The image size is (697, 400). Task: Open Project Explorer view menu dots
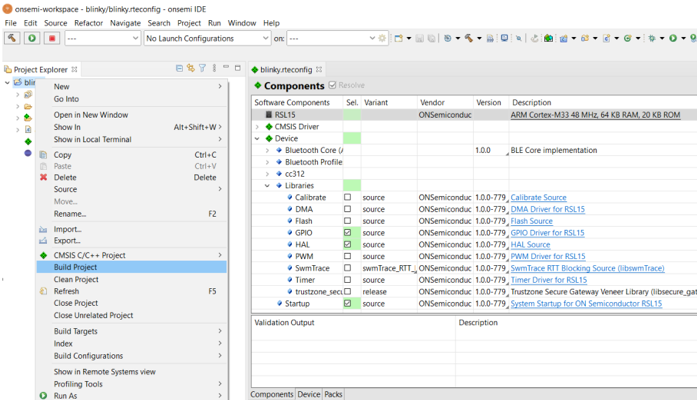point(214,68)
